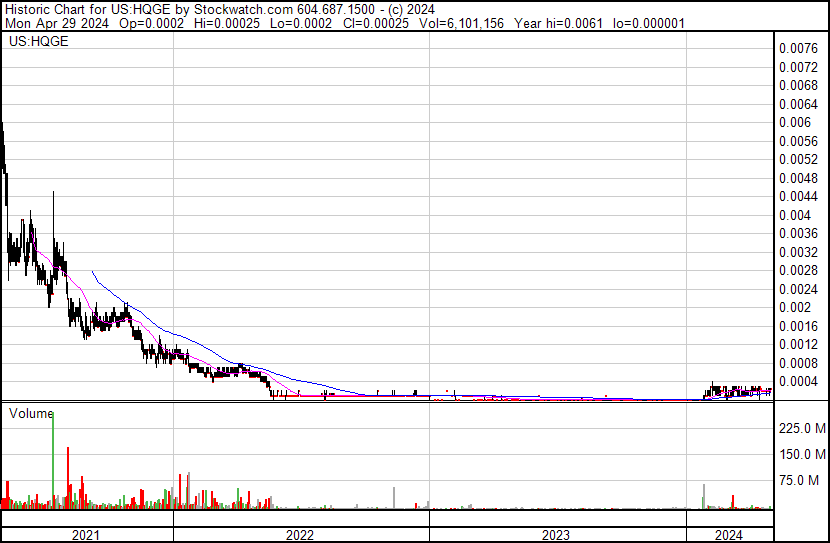Click the 0.002 price axis label

[x=795, y=307]
